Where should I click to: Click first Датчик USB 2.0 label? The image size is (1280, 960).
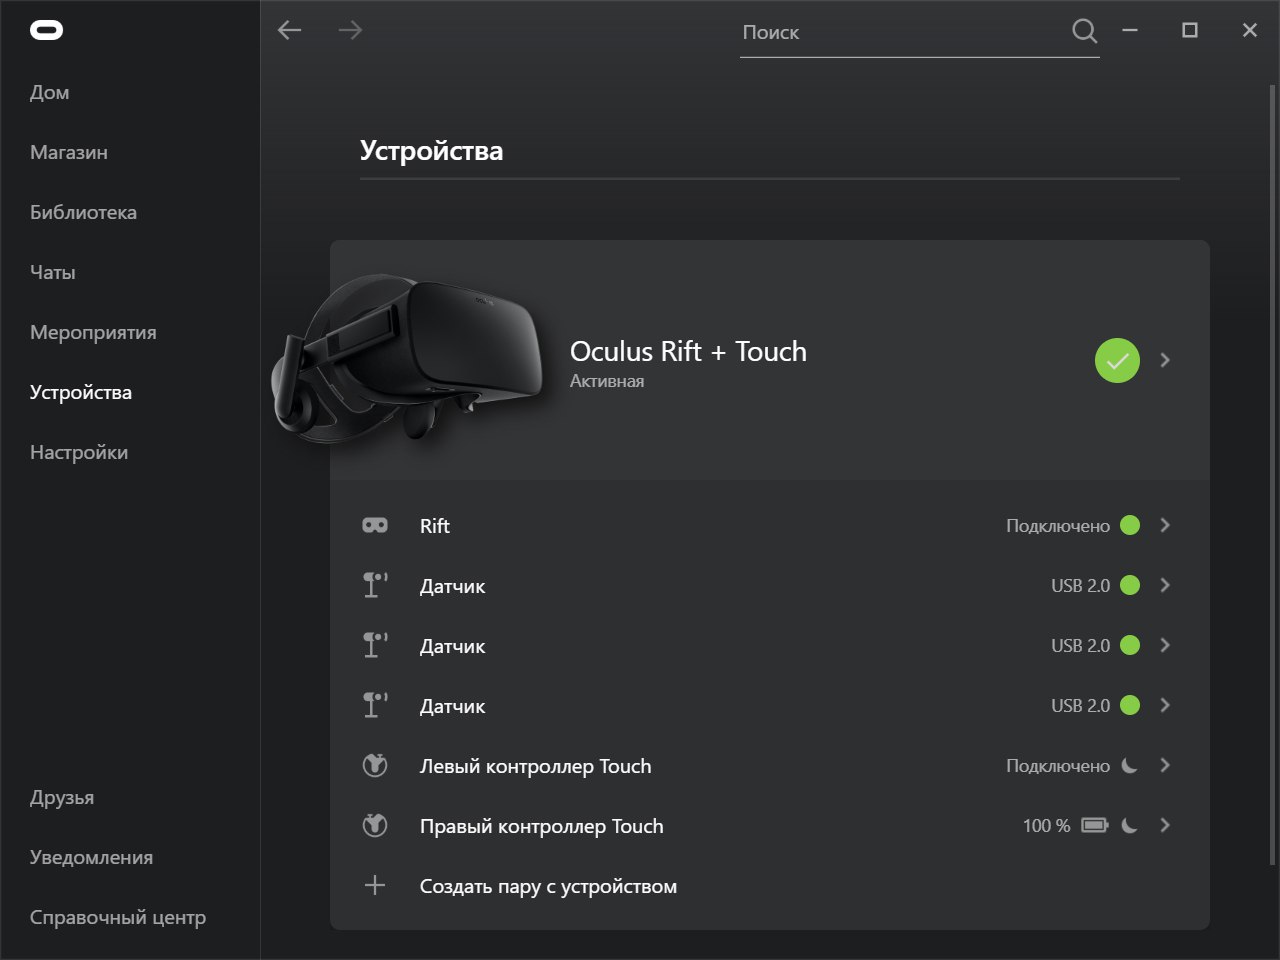click(x=1080, y=585)
